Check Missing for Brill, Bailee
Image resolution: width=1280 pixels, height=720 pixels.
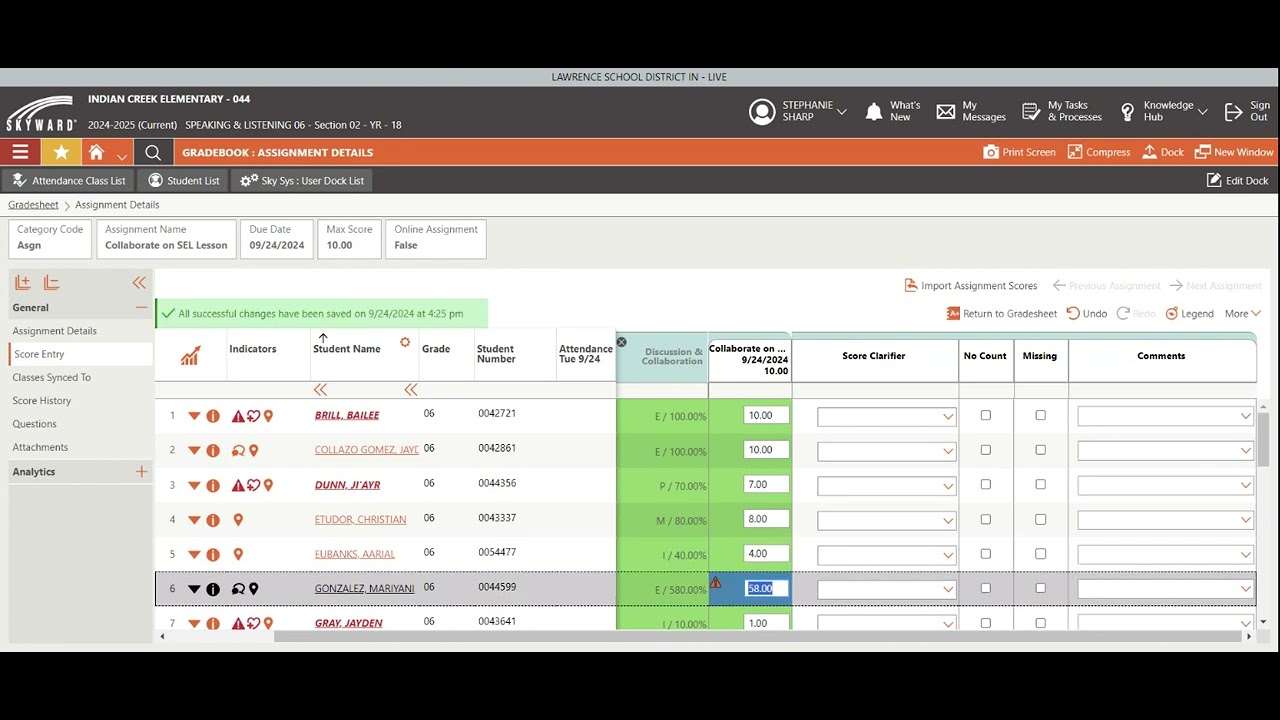tap(1040, 415)
